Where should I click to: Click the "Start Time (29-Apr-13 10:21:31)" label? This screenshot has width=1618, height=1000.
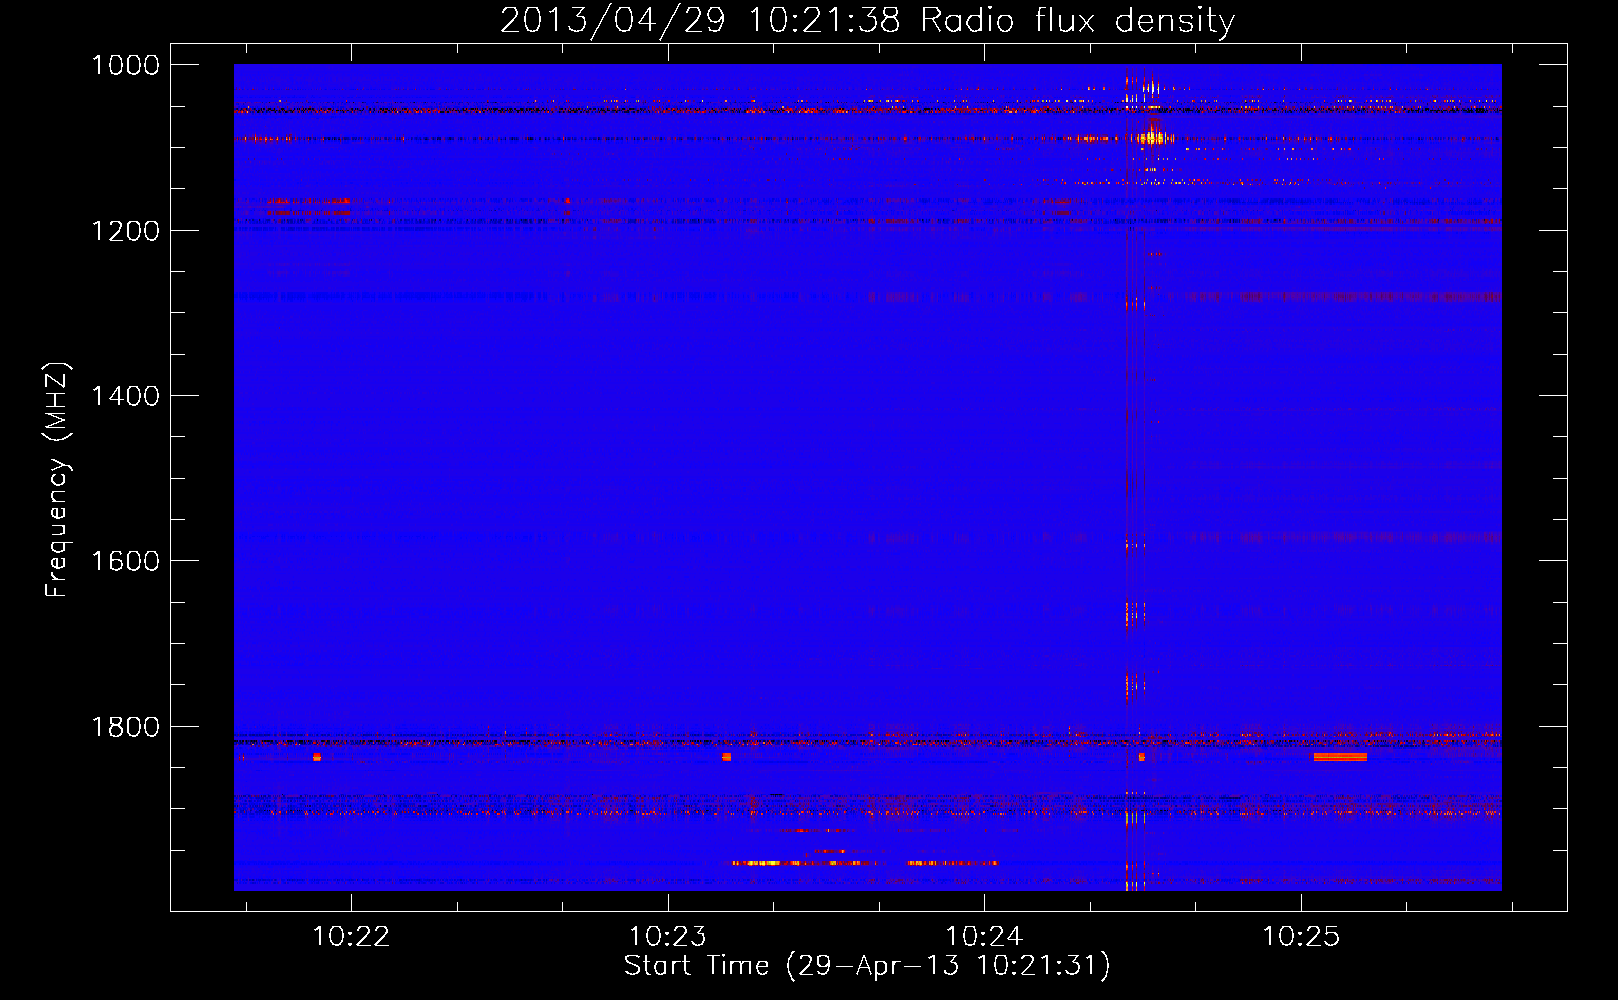coord(867,966)
